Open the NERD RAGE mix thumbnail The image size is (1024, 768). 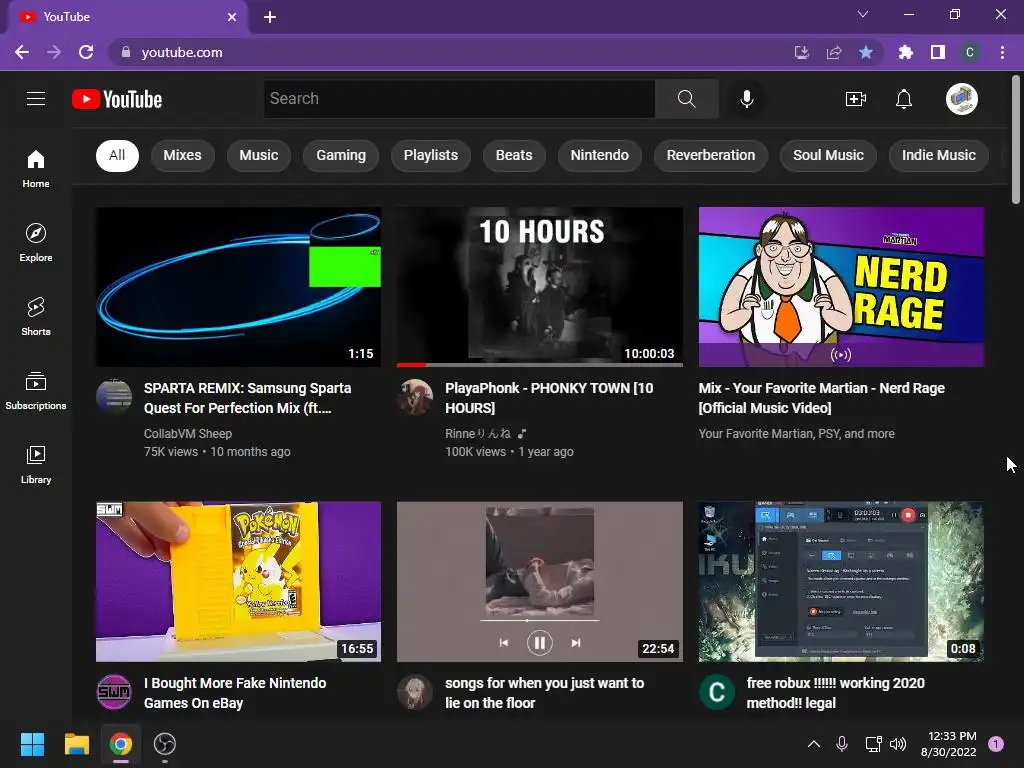pyautogui.click(x=841, y=287)
